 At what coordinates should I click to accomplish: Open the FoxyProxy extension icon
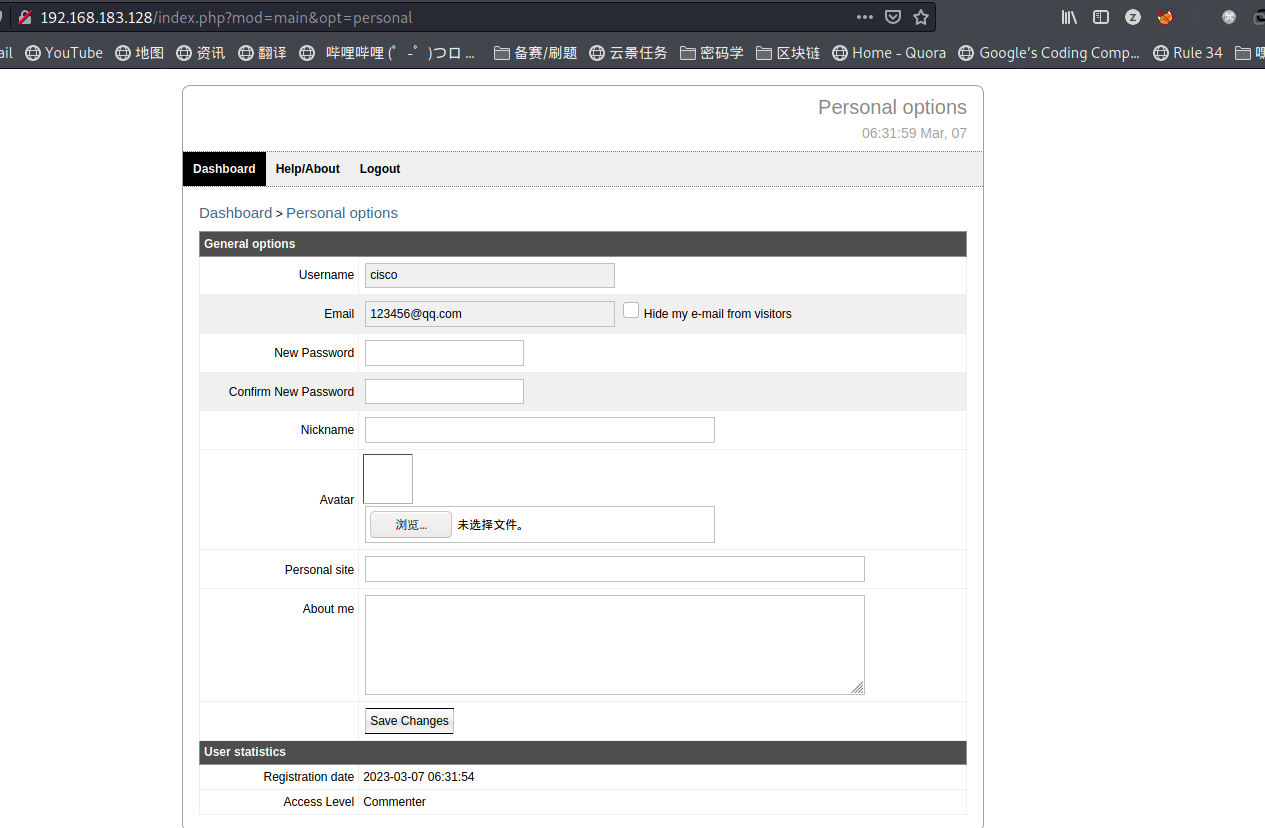point(1165,17)
